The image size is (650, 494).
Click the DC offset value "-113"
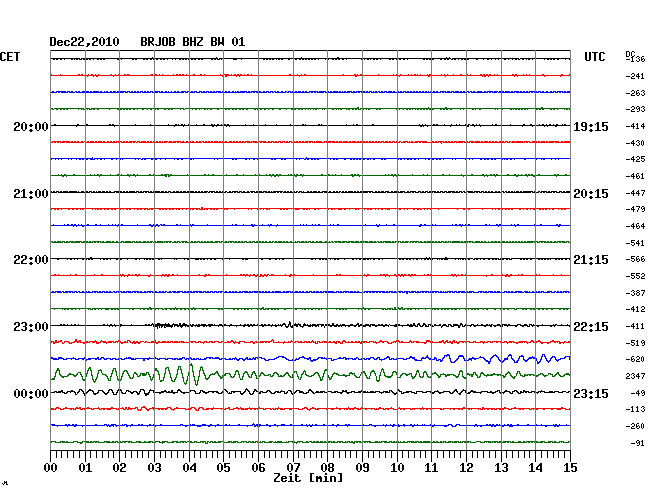click(x=635, y=409)
